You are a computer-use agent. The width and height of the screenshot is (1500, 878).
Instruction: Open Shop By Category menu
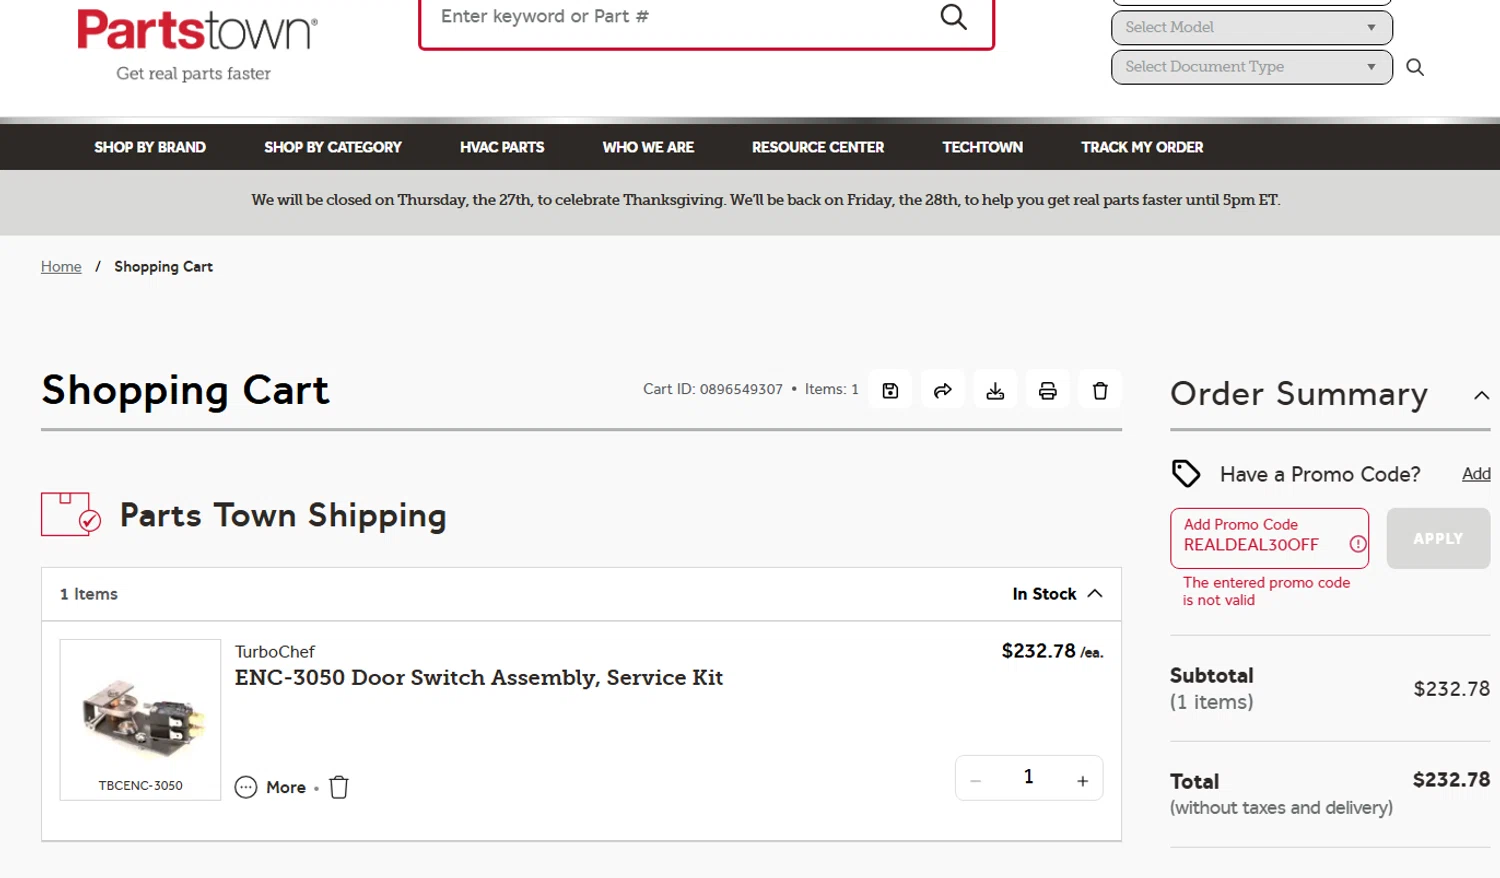[x=333, y=147]
